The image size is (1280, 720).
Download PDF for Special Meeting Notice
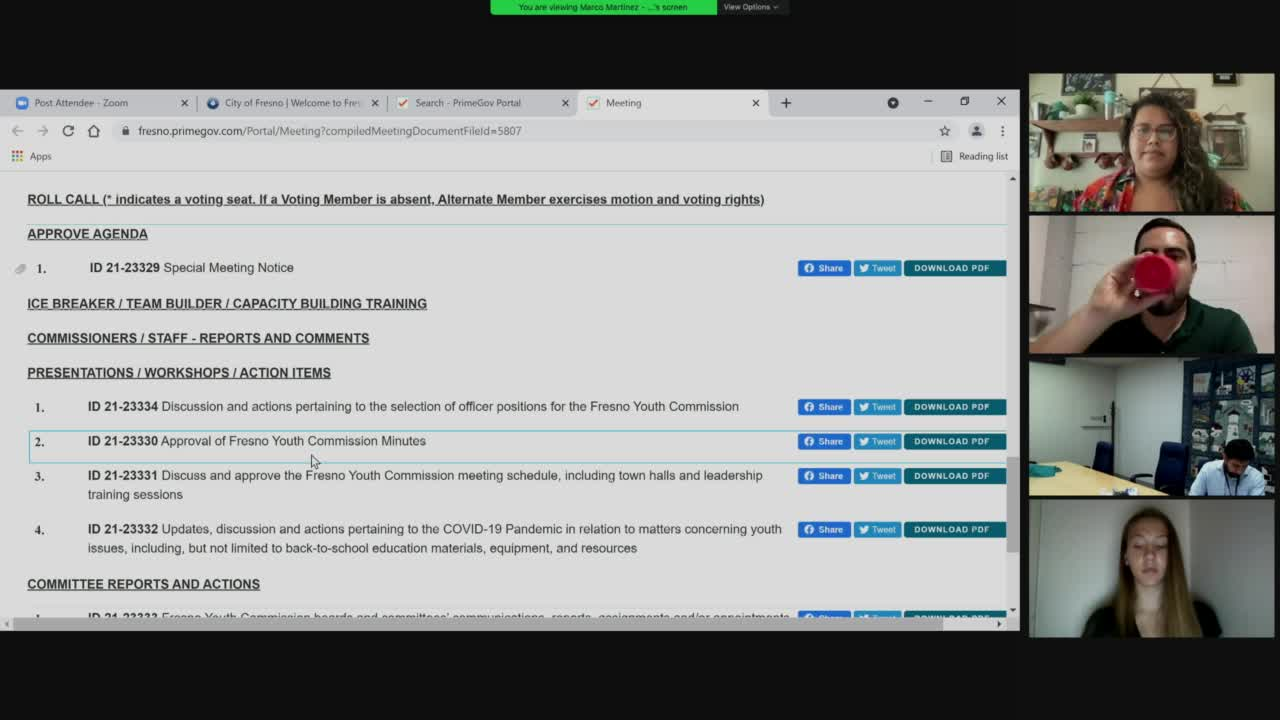[x=955, y=268]
